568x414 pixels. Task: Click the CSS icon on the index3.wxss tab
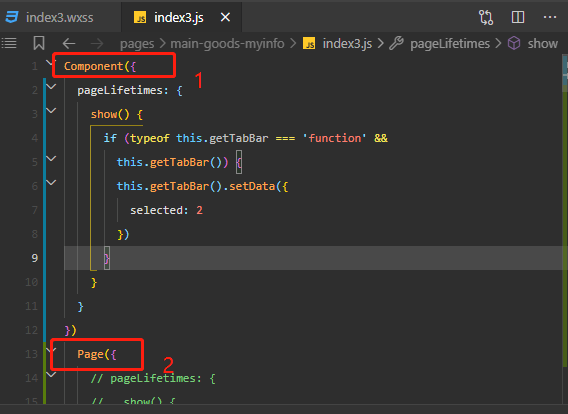point(12,17)
